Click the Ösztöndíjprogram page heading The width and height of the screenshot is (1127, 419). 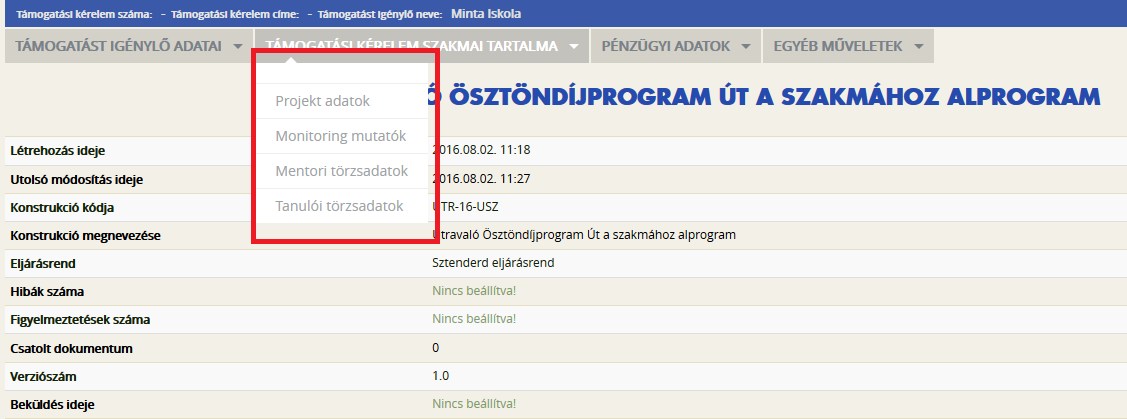click(x=765, y=96)
